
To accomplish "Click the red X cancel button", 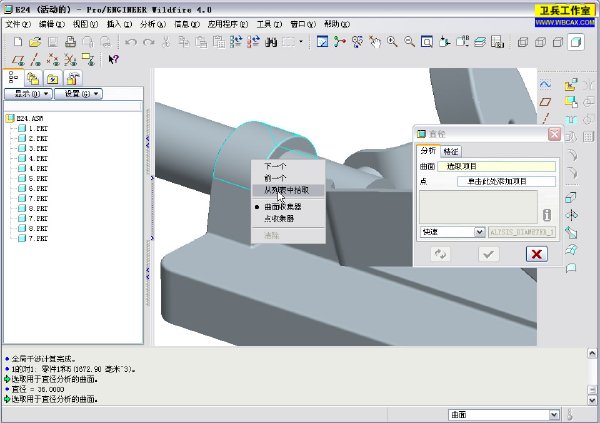I will click(x=536, y=254).
